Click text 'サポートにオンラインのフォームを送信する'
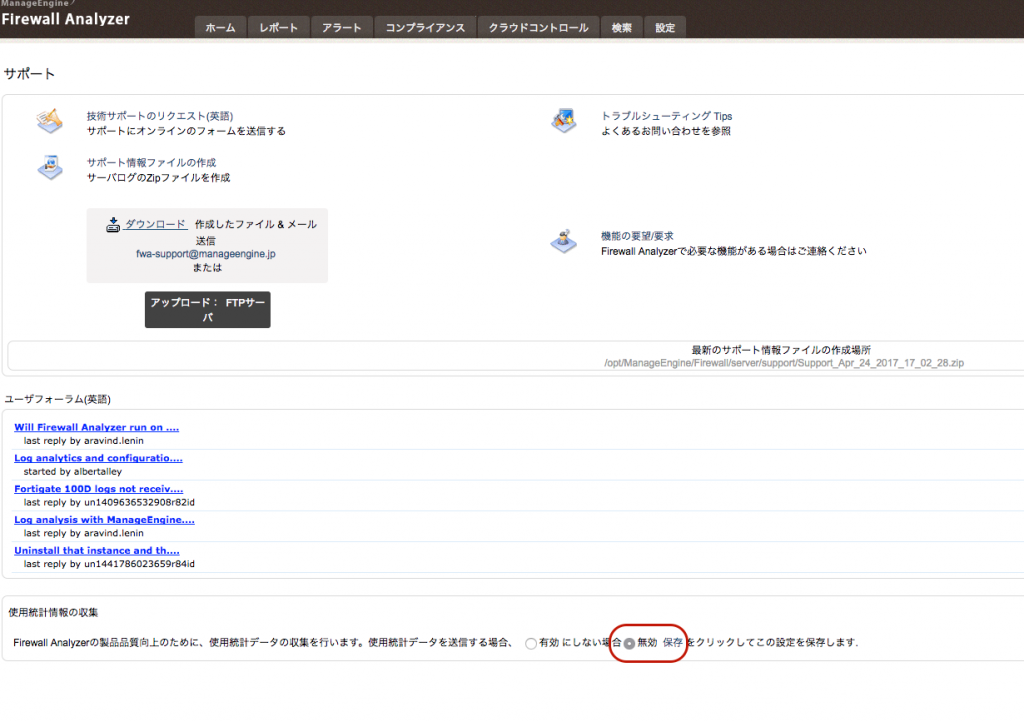 click(x=186, y=131)
